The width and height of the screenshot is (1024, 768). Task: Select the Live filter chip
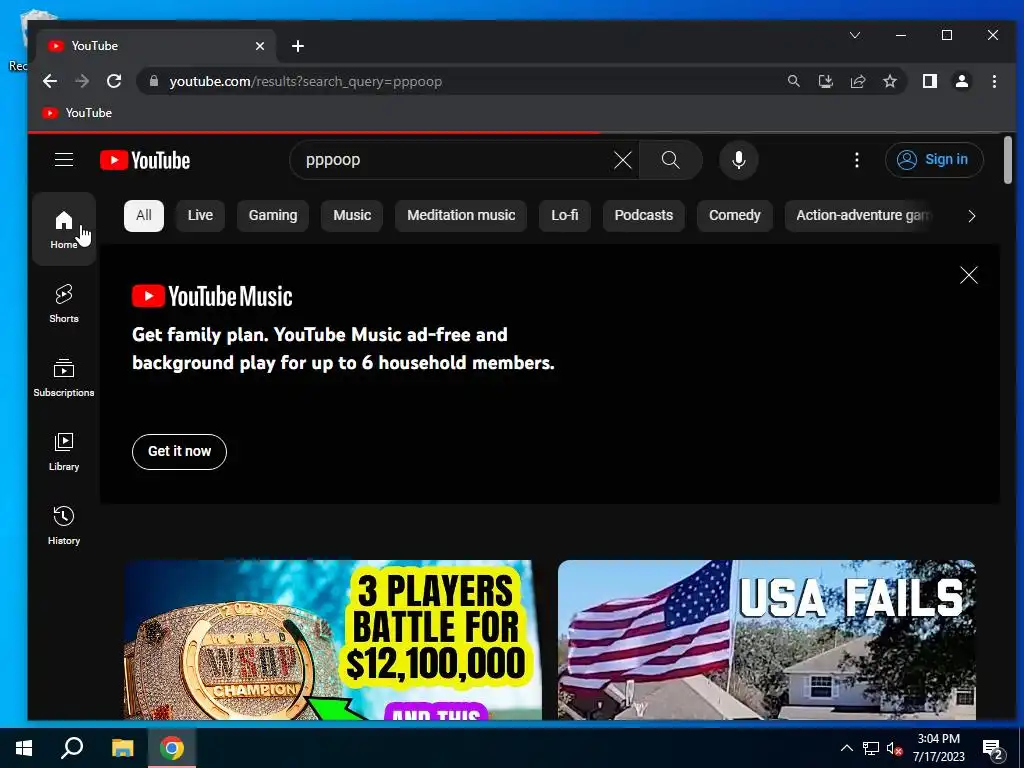200,216
